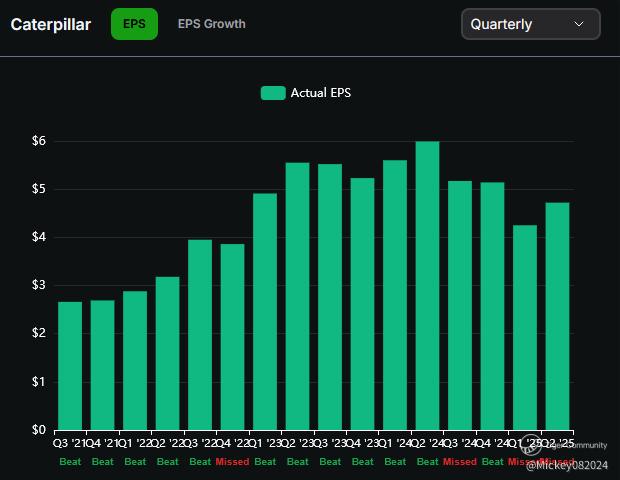
Task: Click the Caterpillar company title
Action: 51,24
